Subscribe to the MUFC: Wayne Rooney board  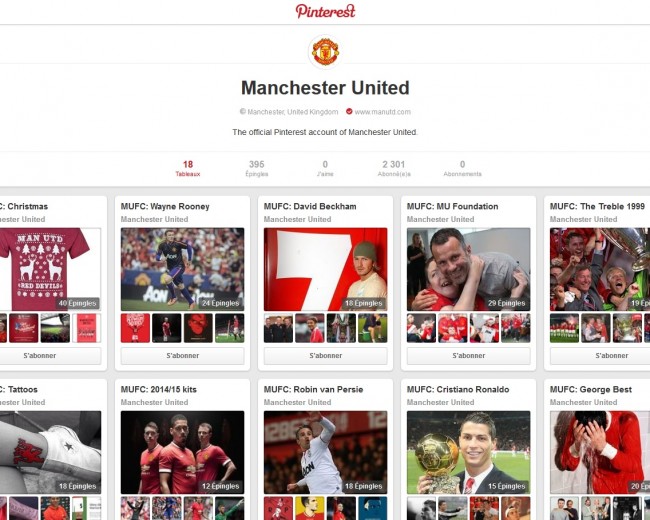(182, 356)
